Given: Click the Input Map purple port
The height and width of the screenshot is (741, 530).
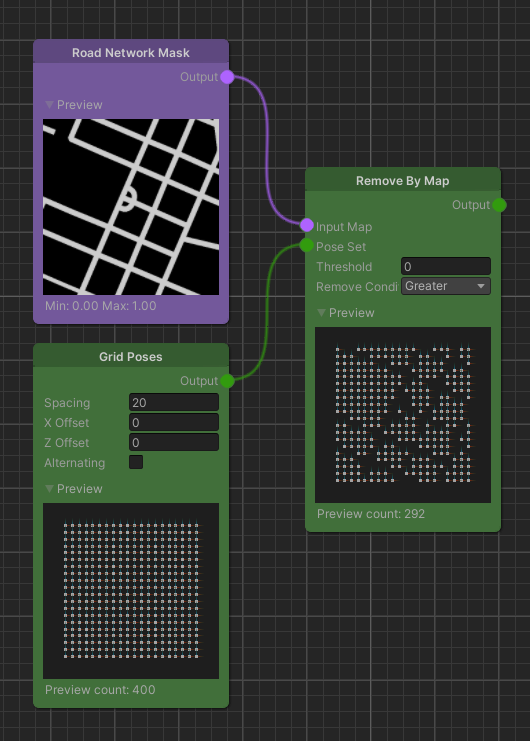Looking at the screenshot, I should click(x=307, y=225).
